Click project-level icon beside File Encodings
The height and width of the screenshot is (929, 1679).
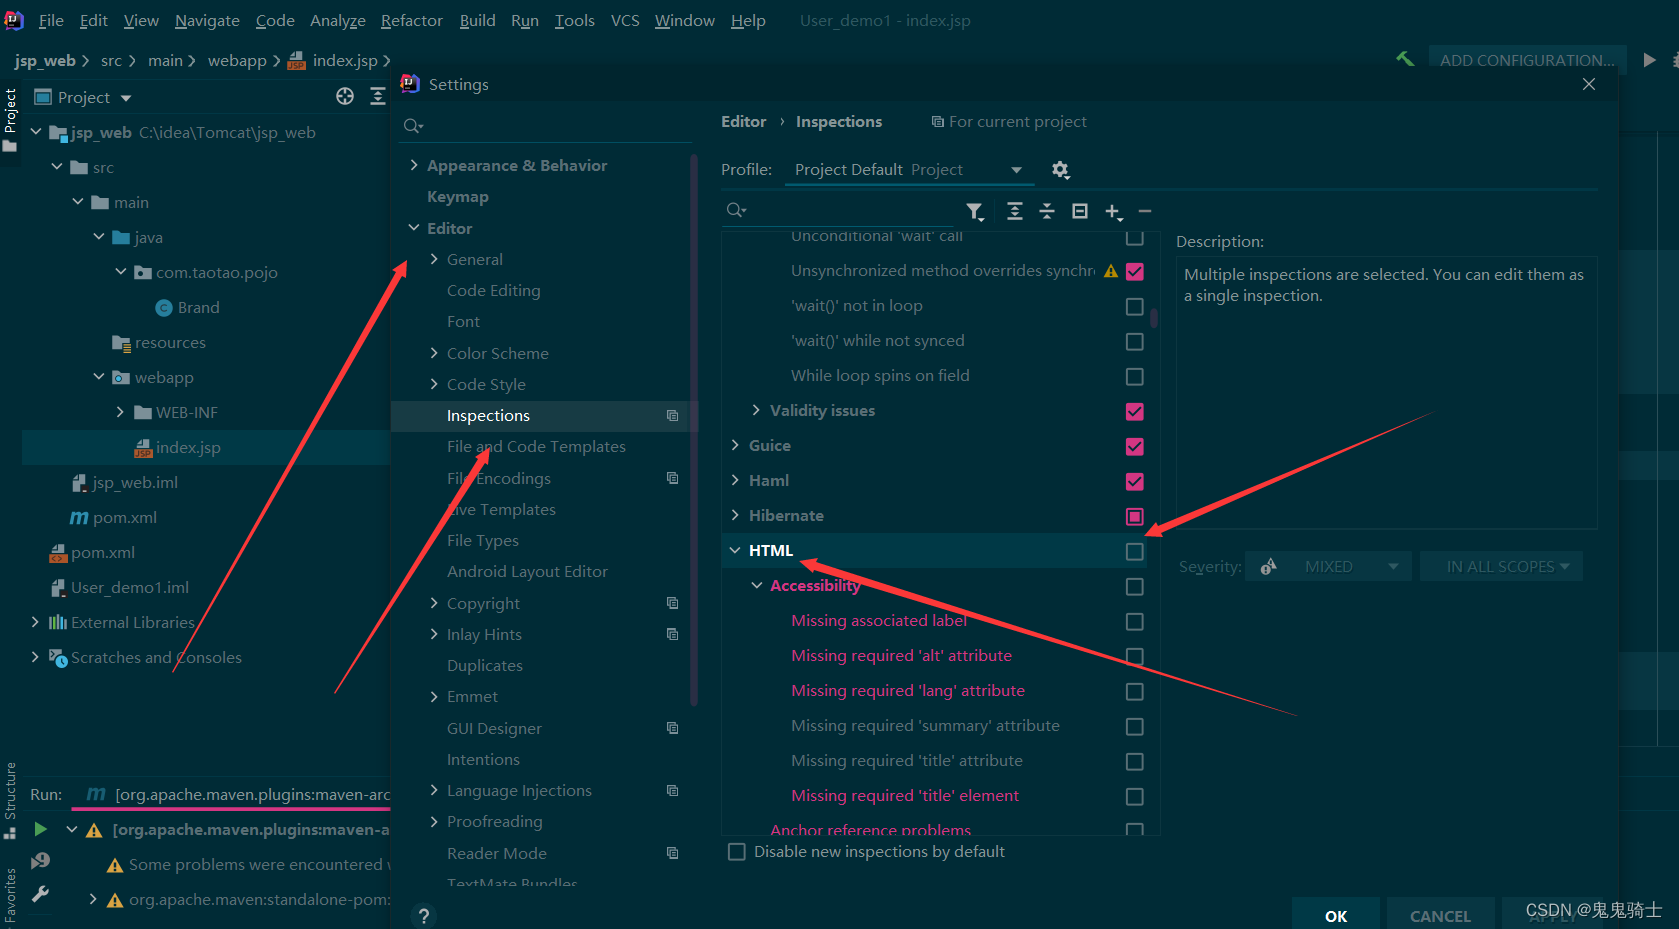pyautogui.click(x=672, y=478)
